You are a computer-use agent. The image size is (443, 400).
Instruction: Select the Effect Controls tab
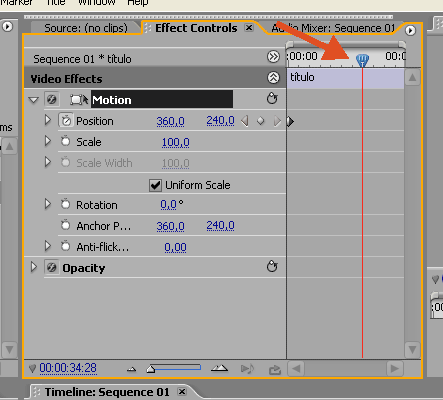point(196,28)
